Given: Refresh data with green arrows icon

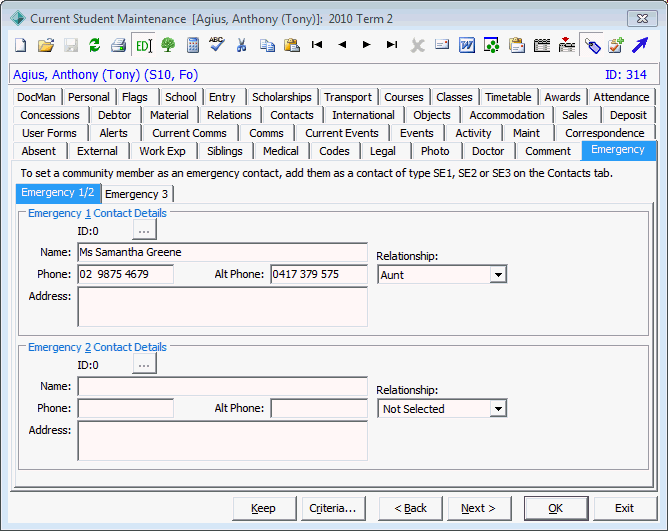Looking at the screenshot, I should 94,45.
